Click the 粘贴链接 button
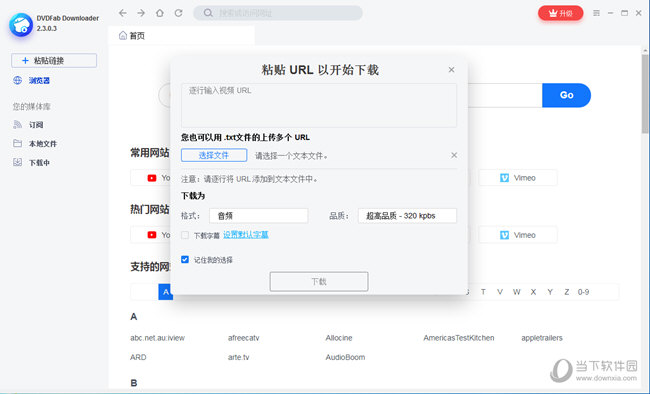650x394 pixels. [54, 61]
